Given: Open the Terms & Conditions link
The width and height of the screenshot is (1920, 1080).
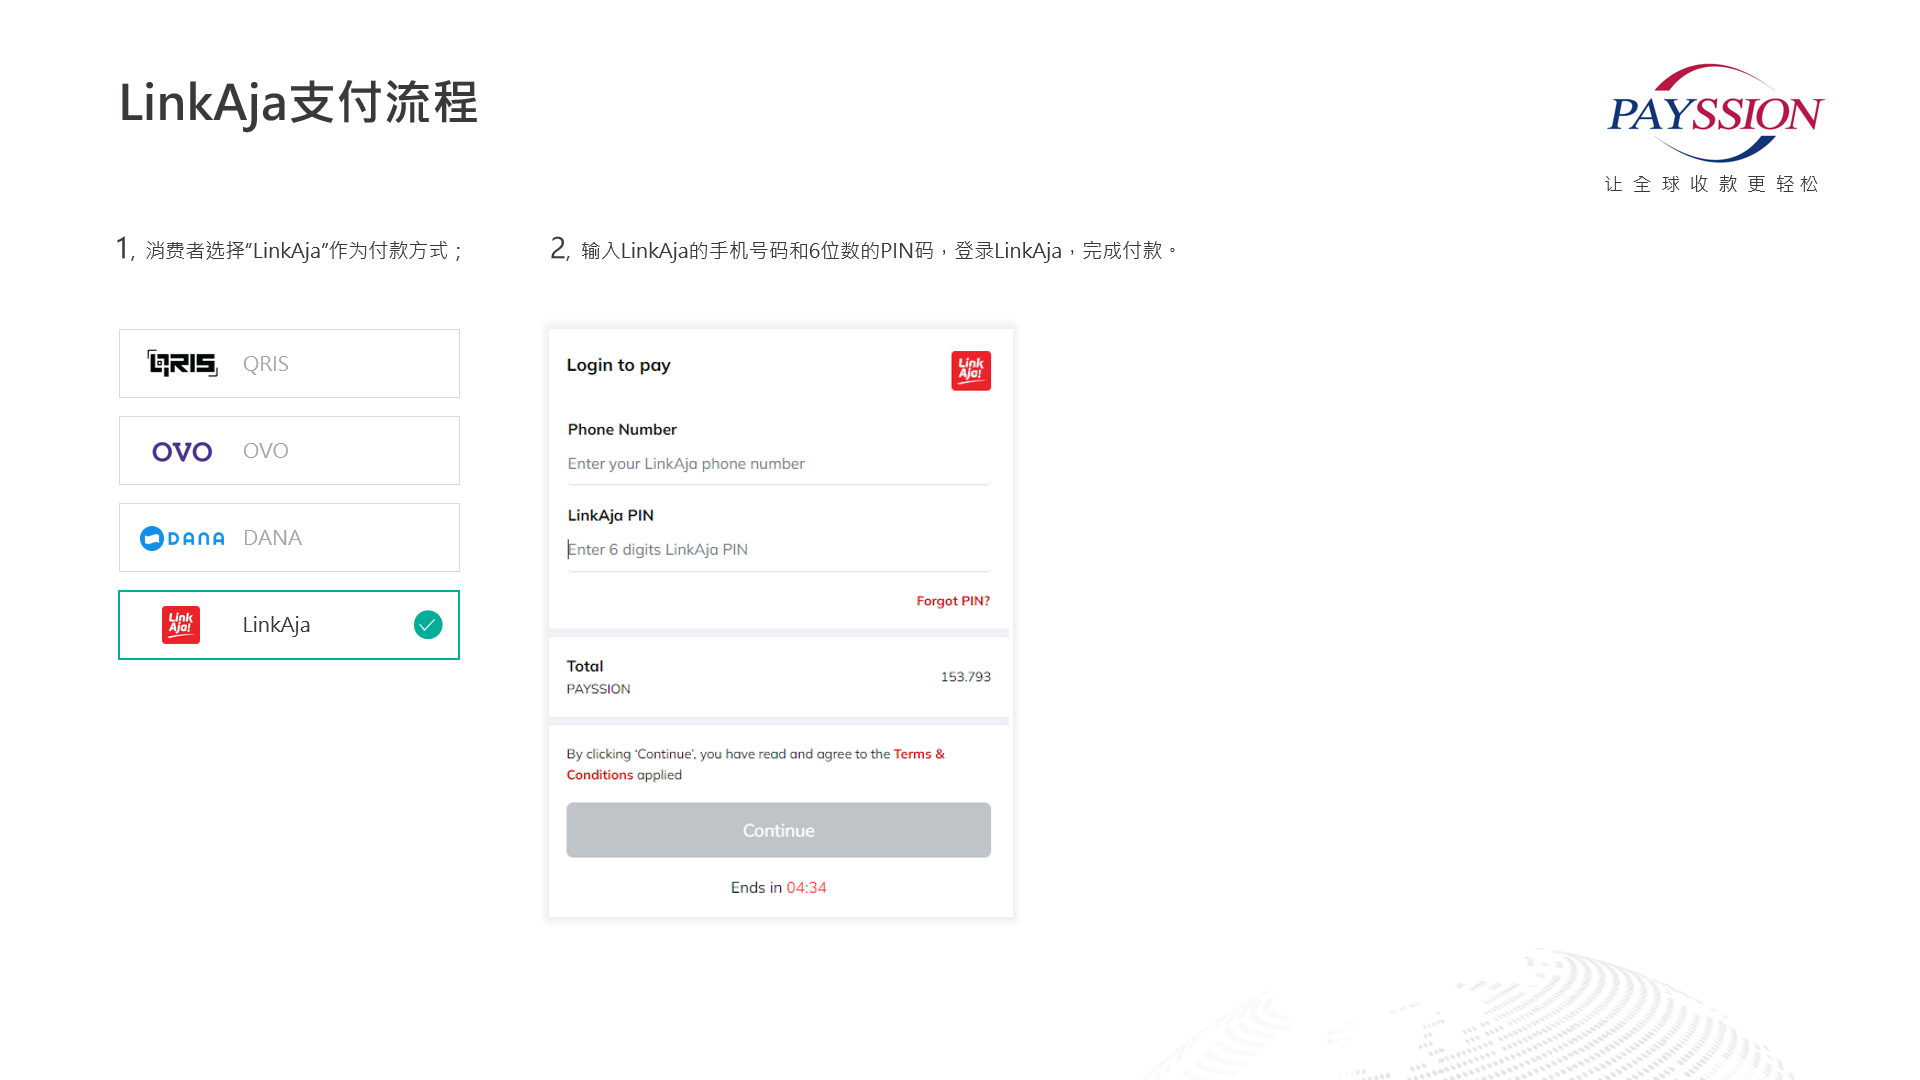Looking at the screenshot, I should tap(755, 764).
